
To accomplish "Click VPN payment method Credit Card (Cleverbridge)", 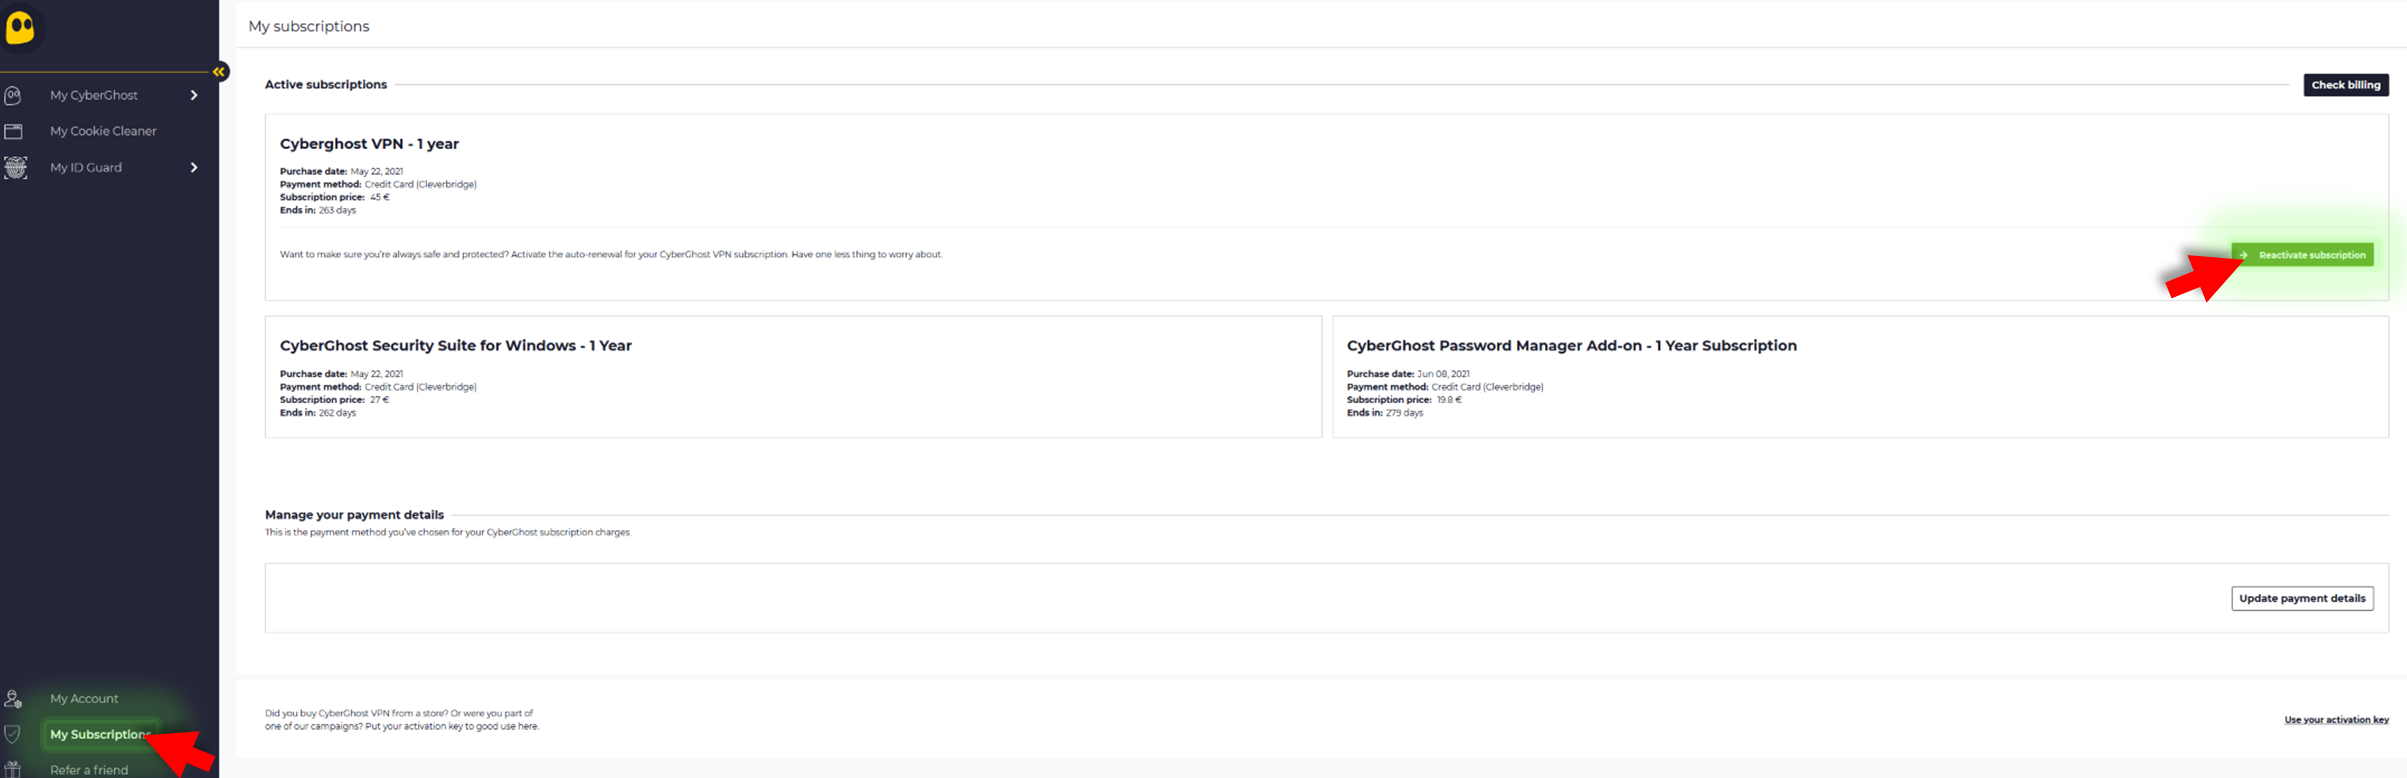I will click(378, 184).
